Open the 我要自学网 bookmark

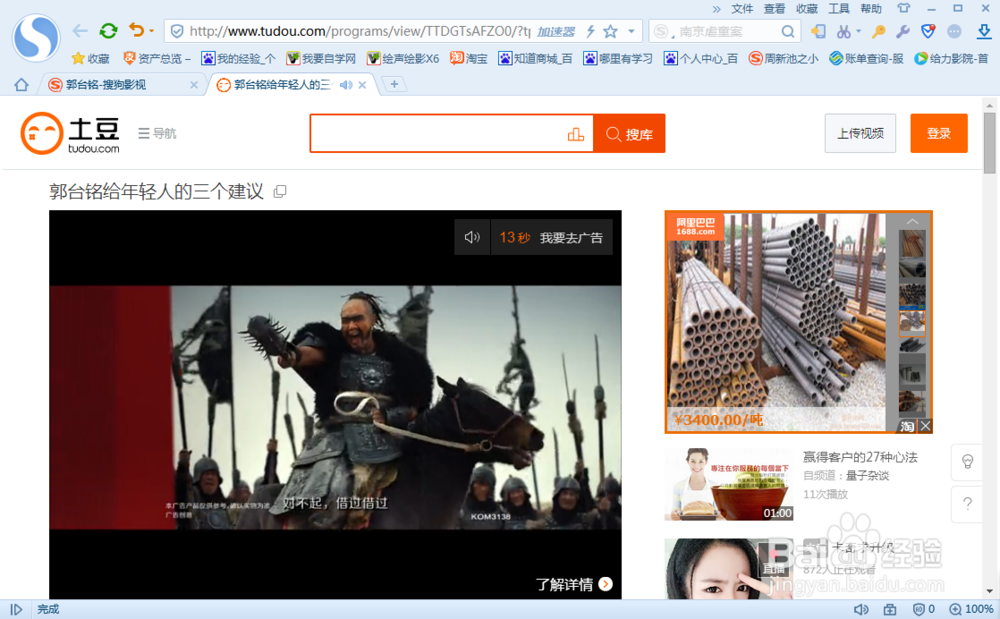pos(321,59)
